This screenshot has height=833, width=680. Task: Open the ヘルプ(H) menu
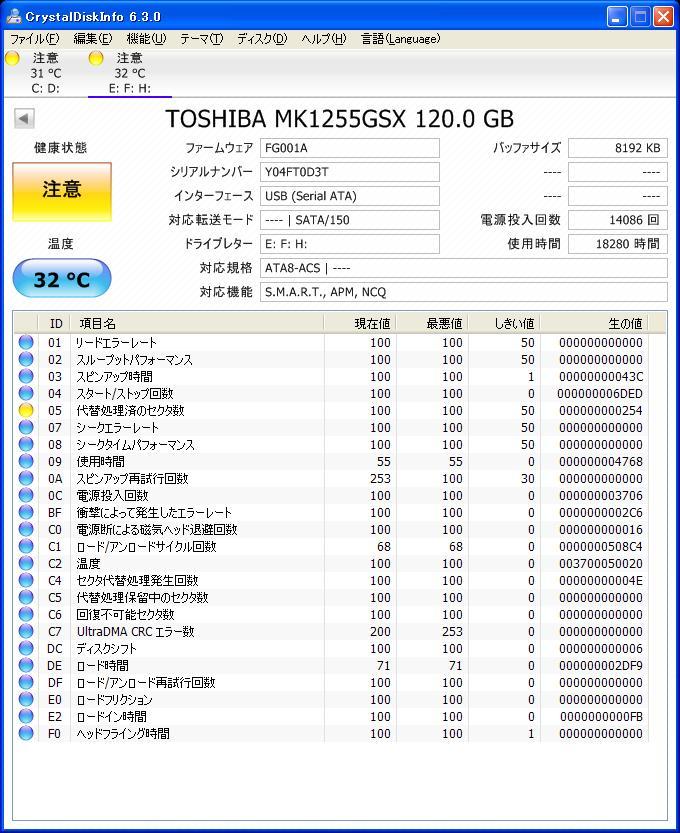[324, 39]
